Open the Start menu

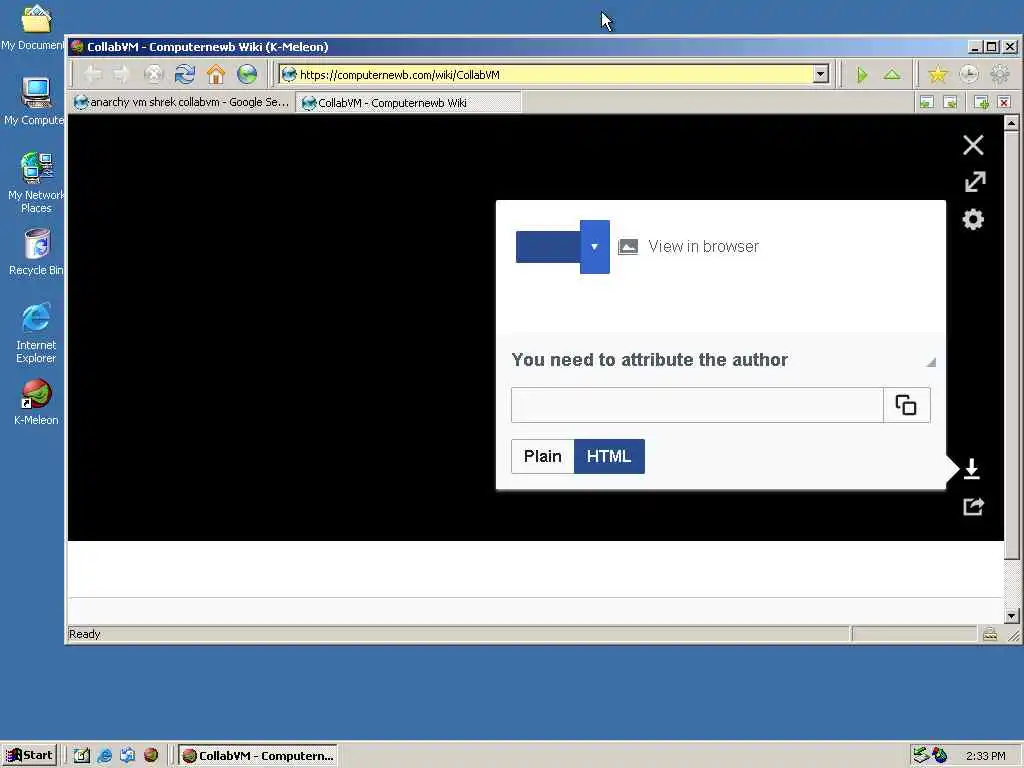[29, 755]
